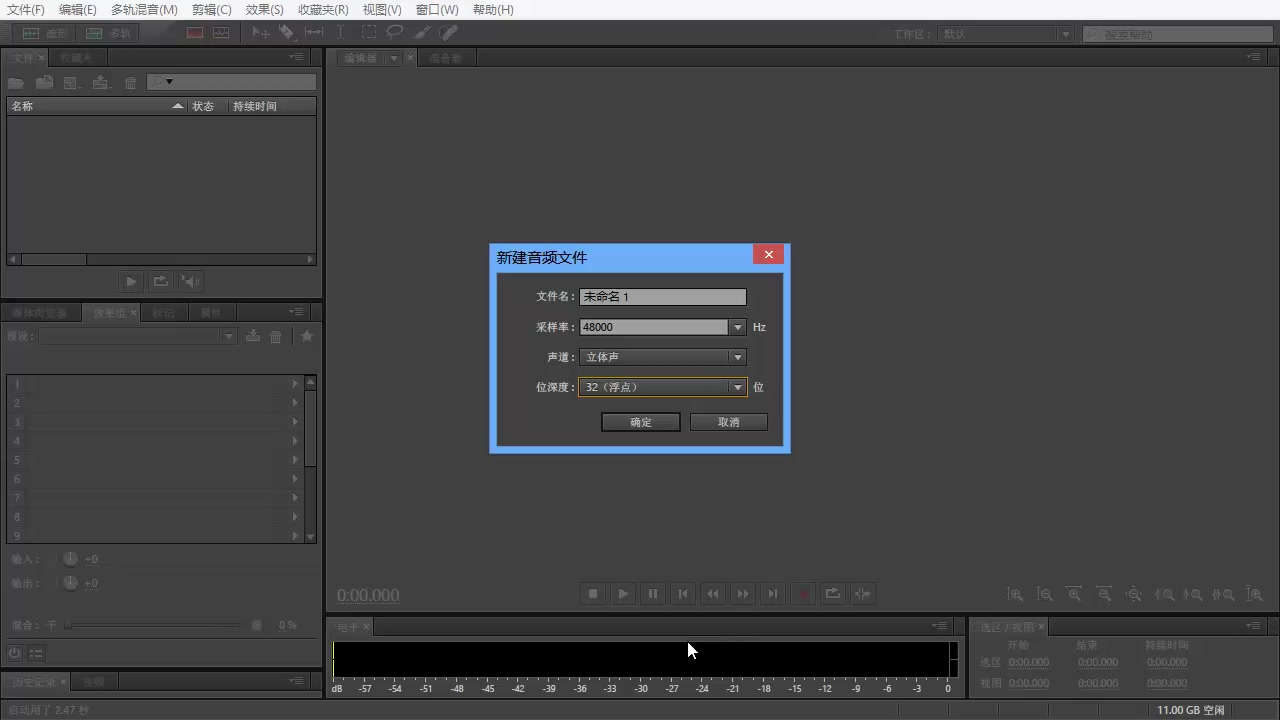Click the play preview button in 文件 panel
The image size is (1280, 720).
pos(130,282)
